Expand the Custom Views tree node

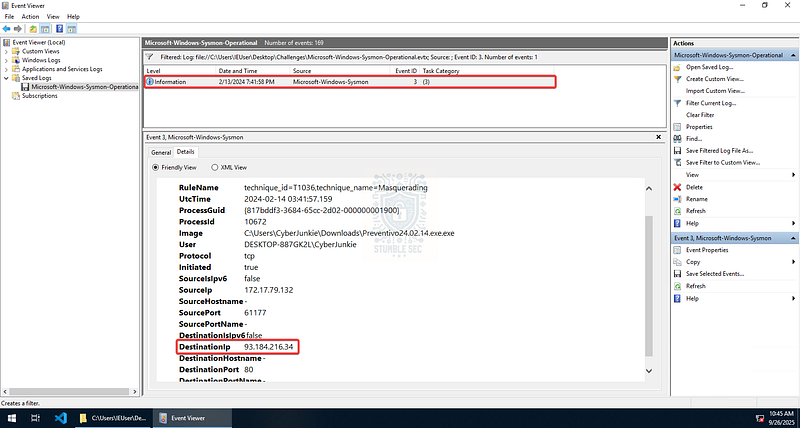point(6,52)
